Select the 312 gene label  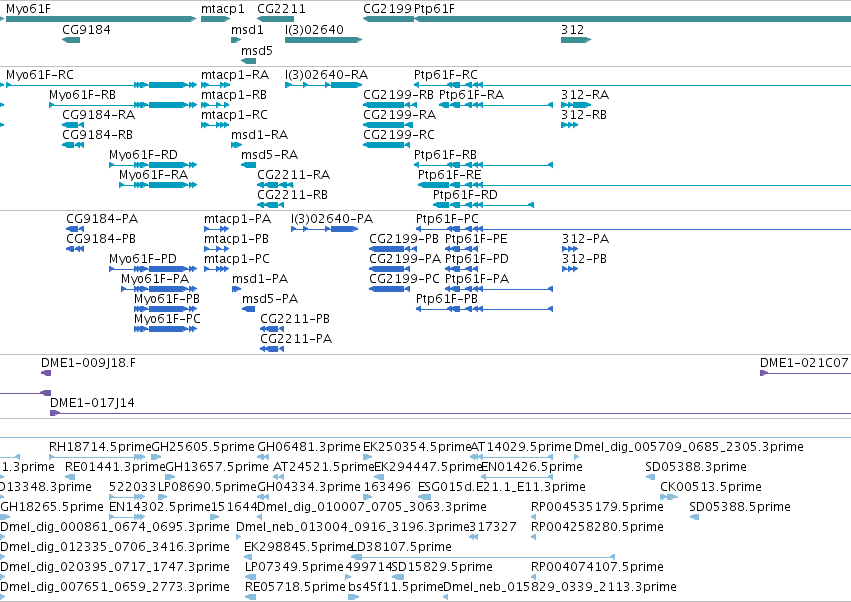click(x=573, y=29)
